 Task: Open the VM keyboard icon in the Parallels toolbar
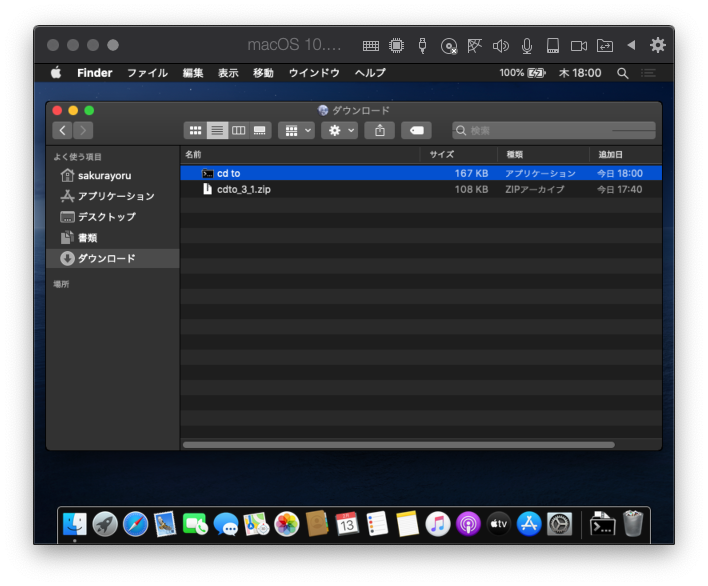(371, 46)
